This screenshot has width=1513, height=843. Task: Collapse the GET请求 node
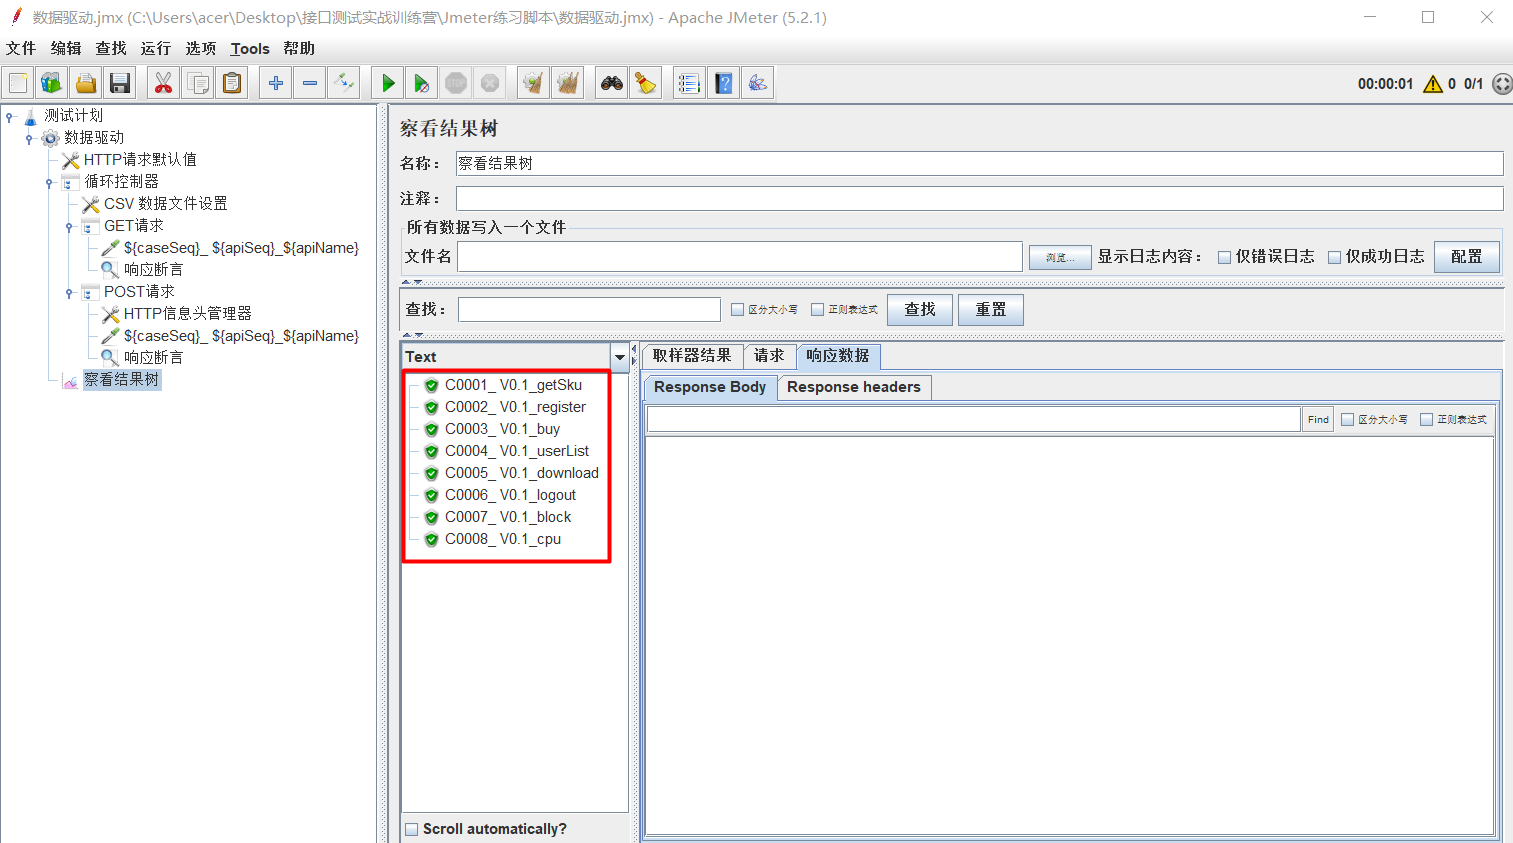[69, 226]
